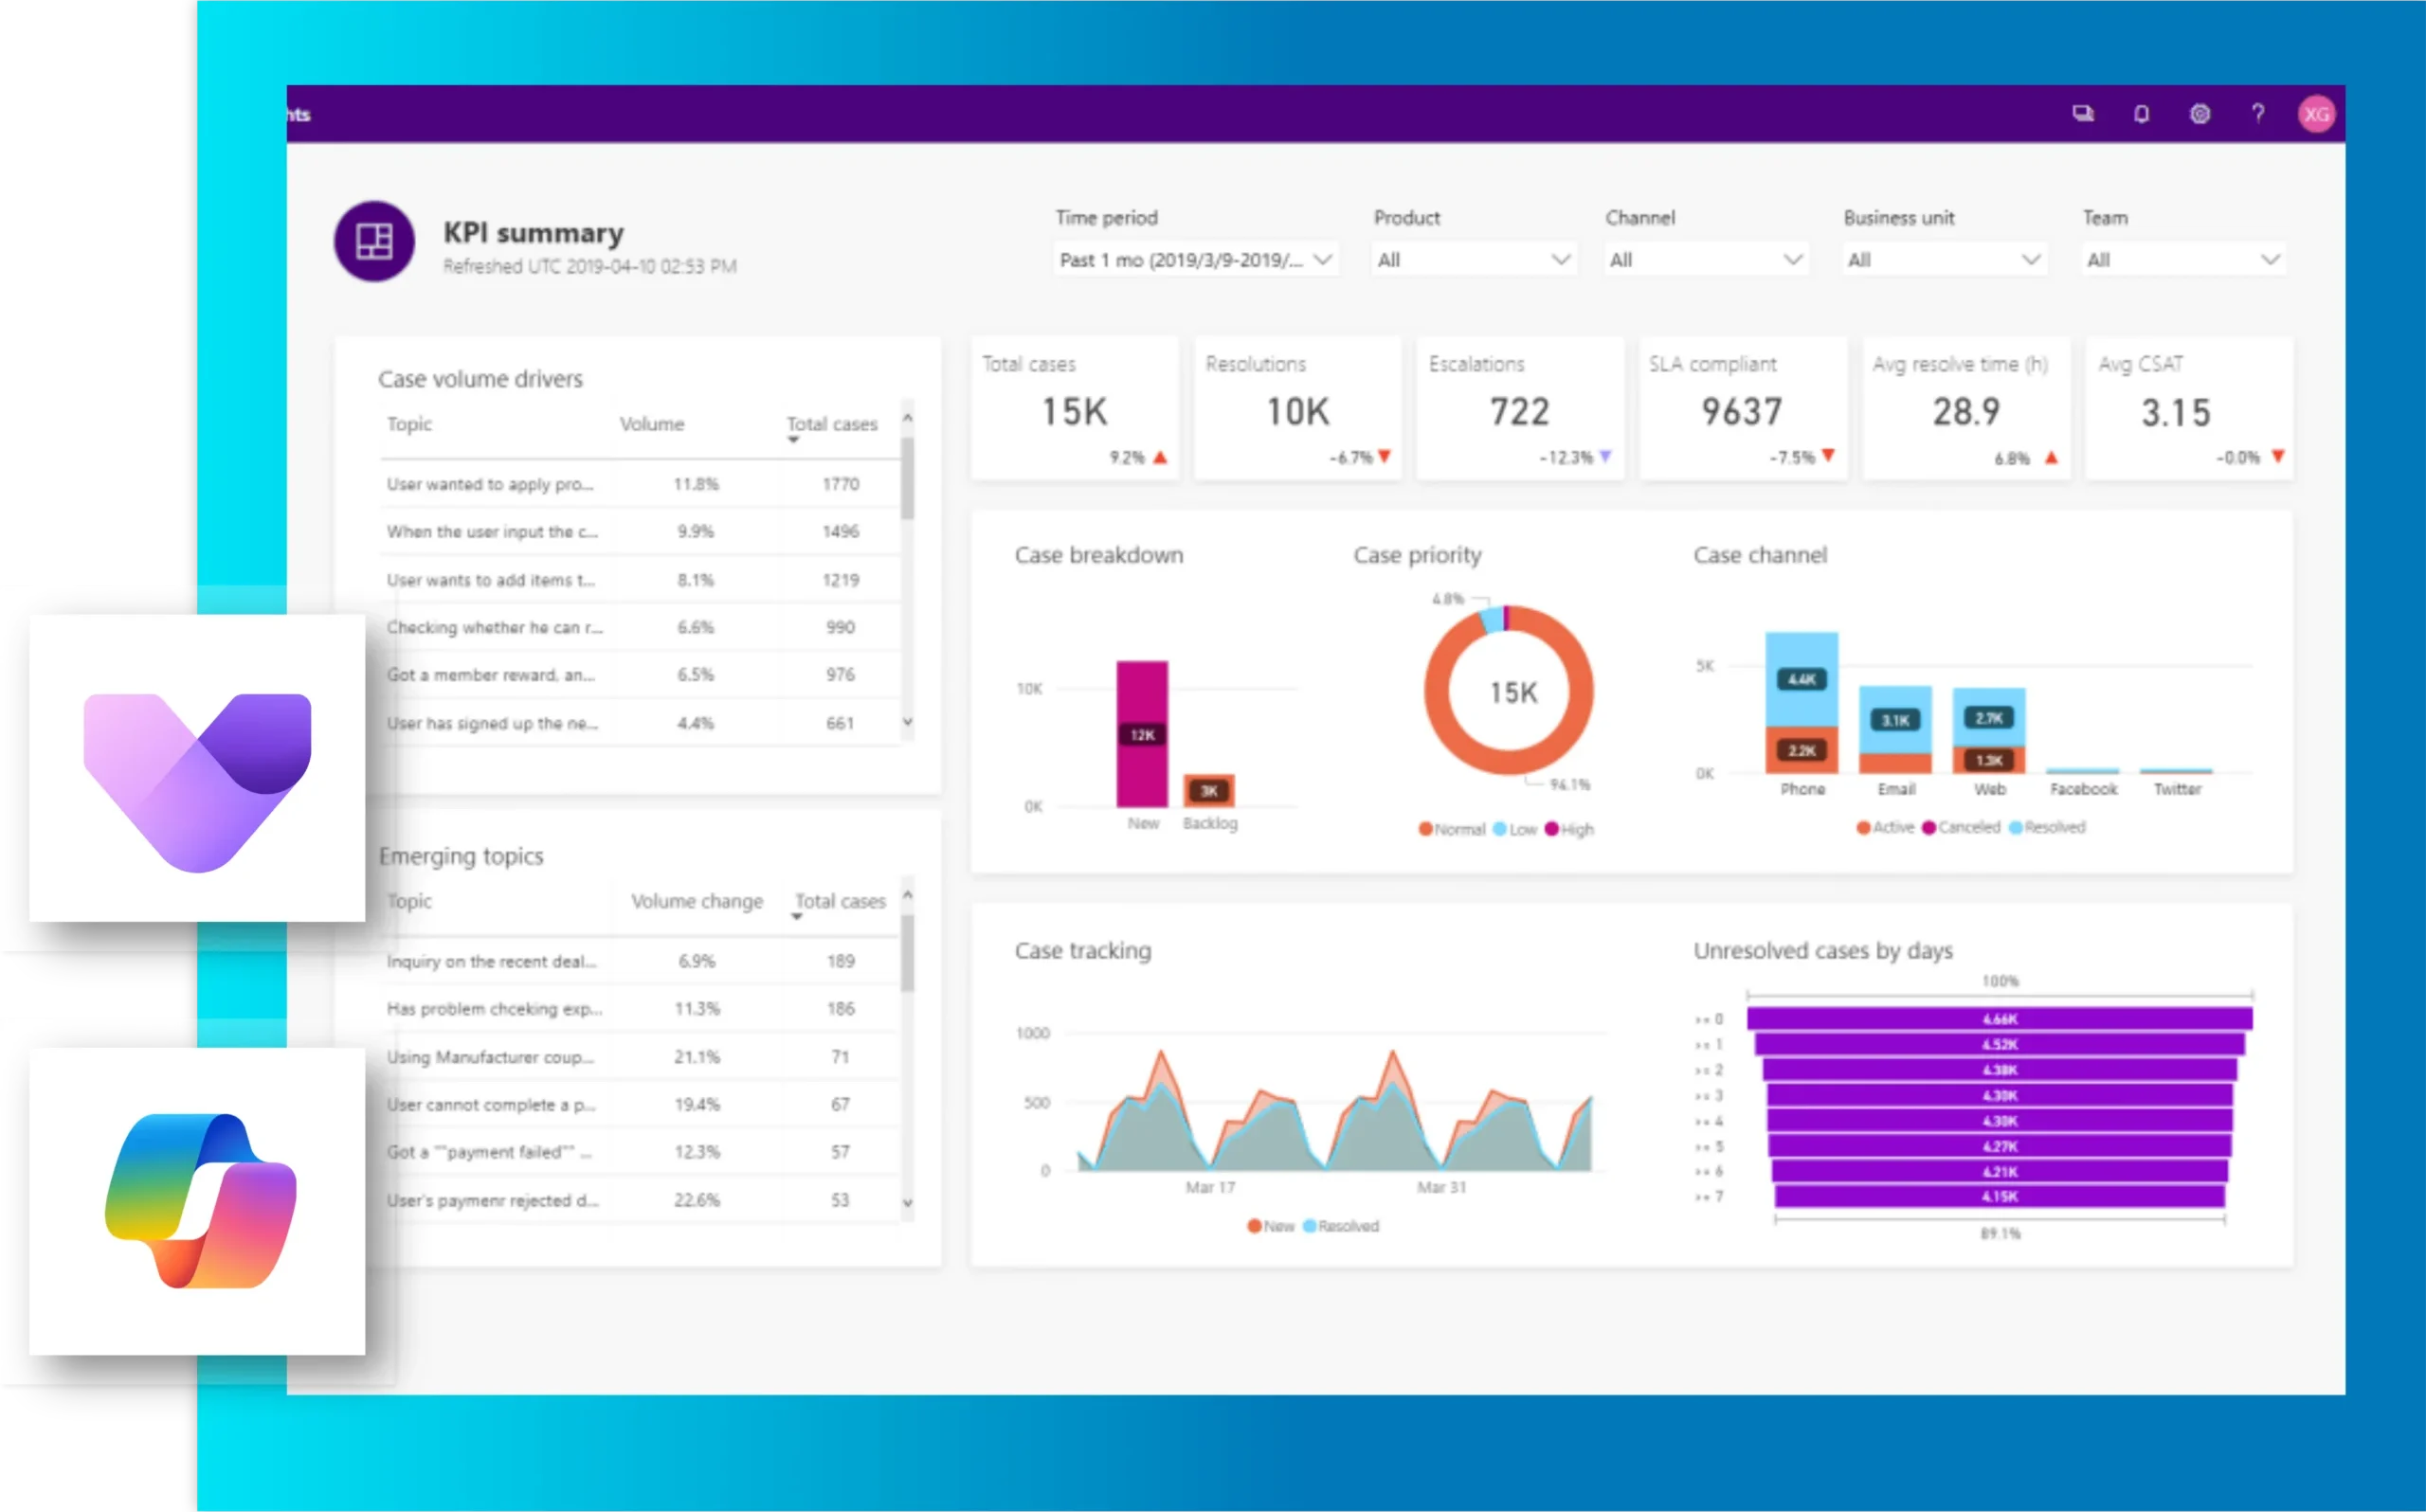This screenshot has height=1512, width=2426.
Task: Click the Case priority donut chart center 15K
Action: click(1513, 692)
